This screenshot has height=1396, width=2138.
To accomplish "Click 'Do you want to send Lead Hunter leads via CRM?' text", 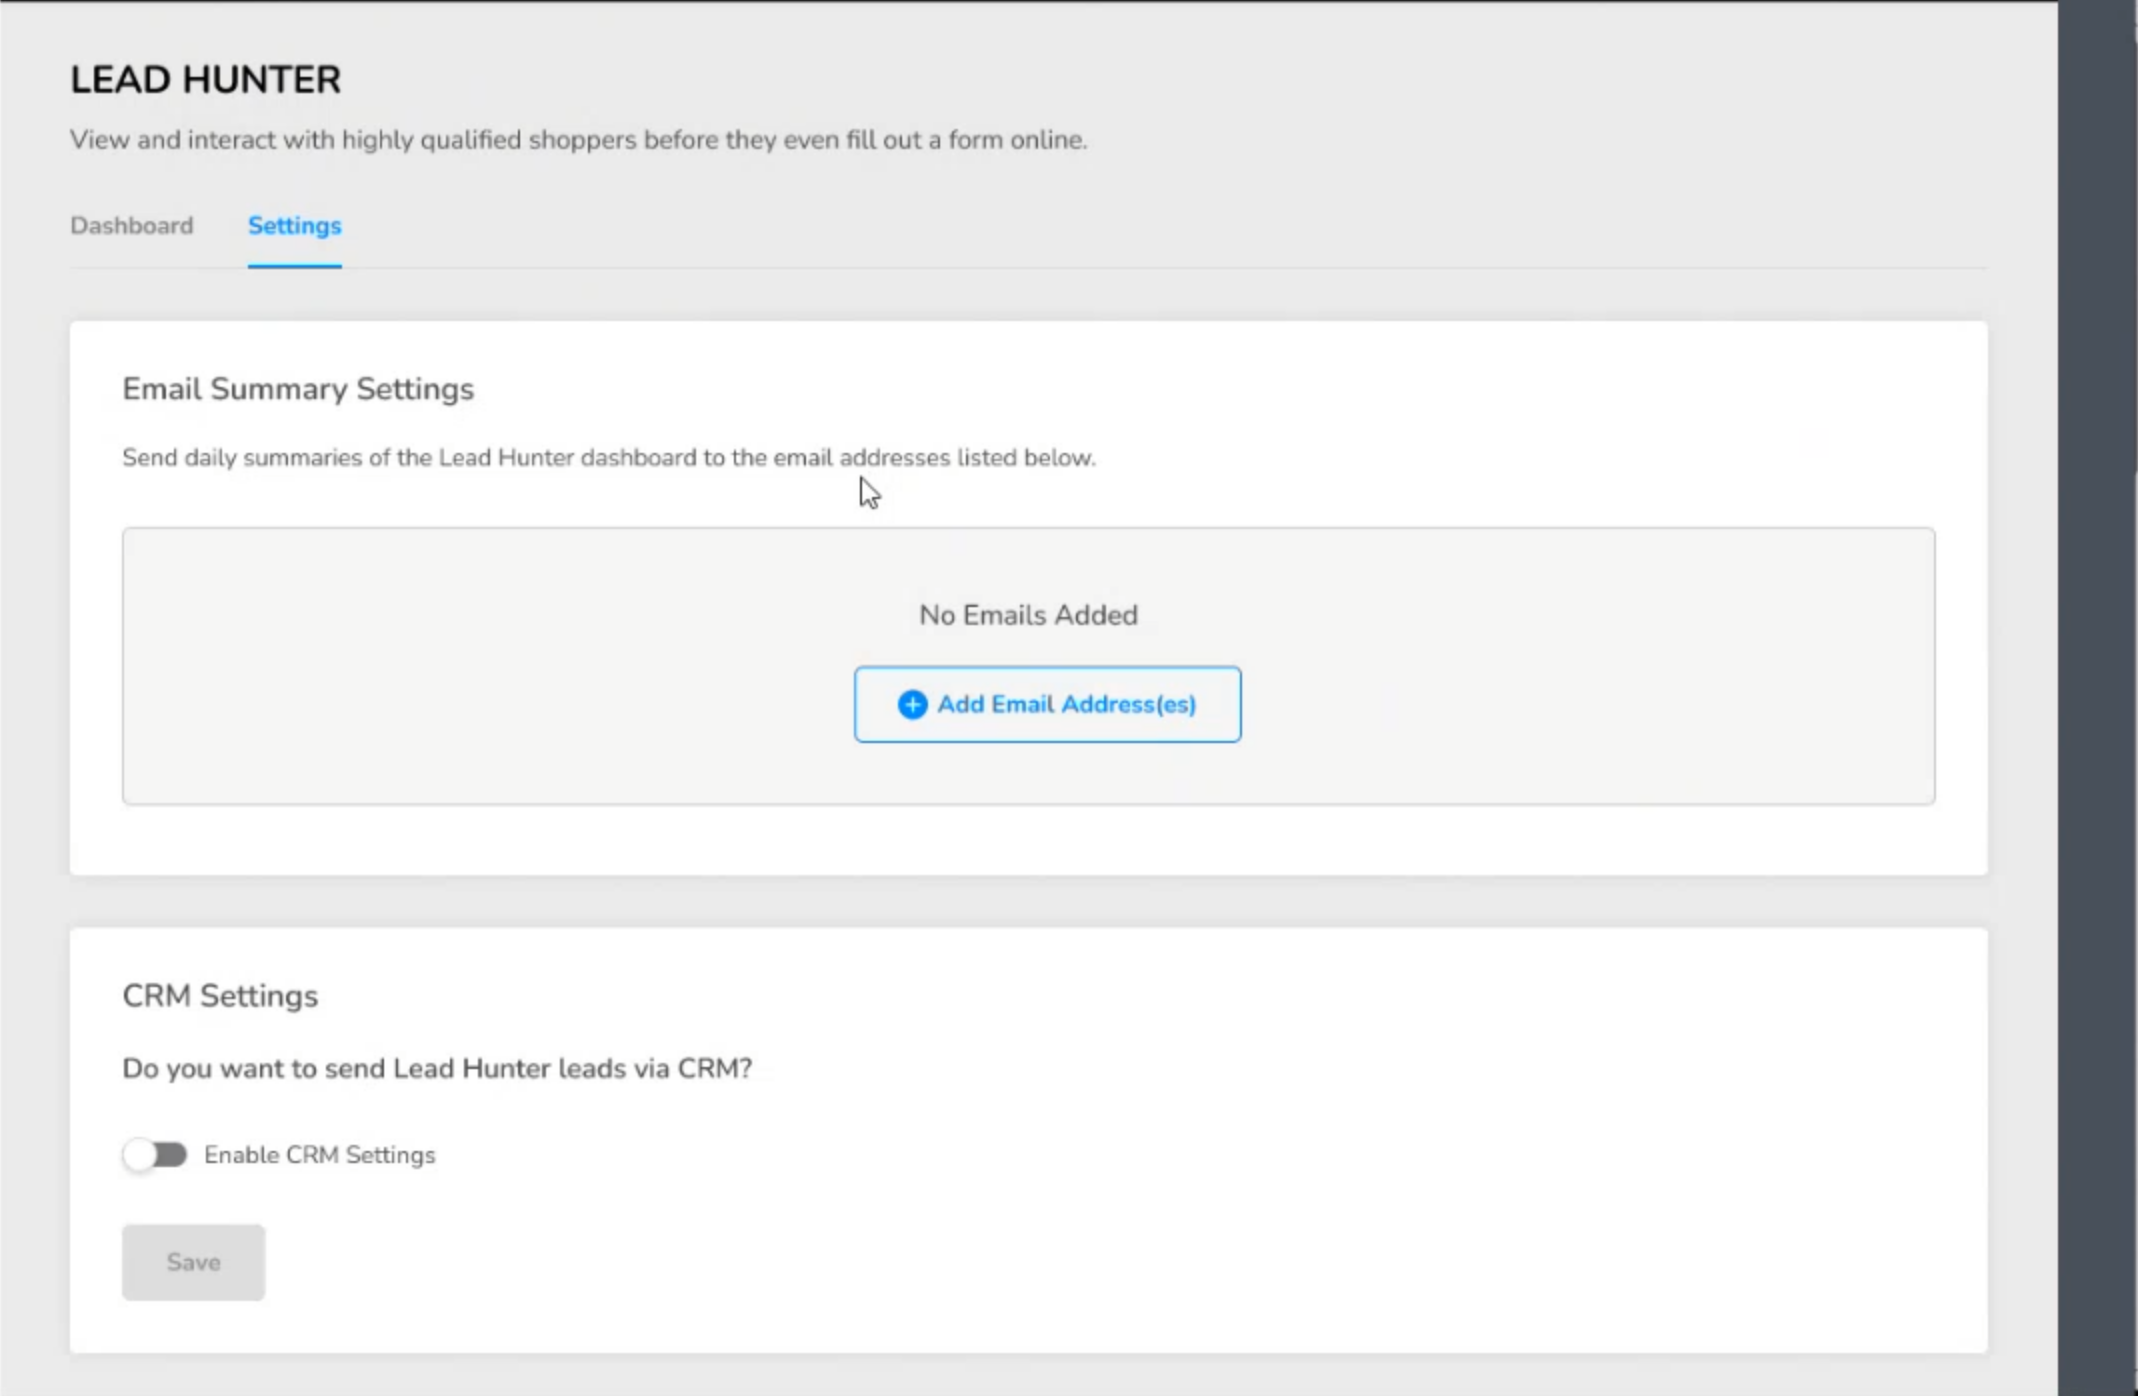I will pos(437,1068).
